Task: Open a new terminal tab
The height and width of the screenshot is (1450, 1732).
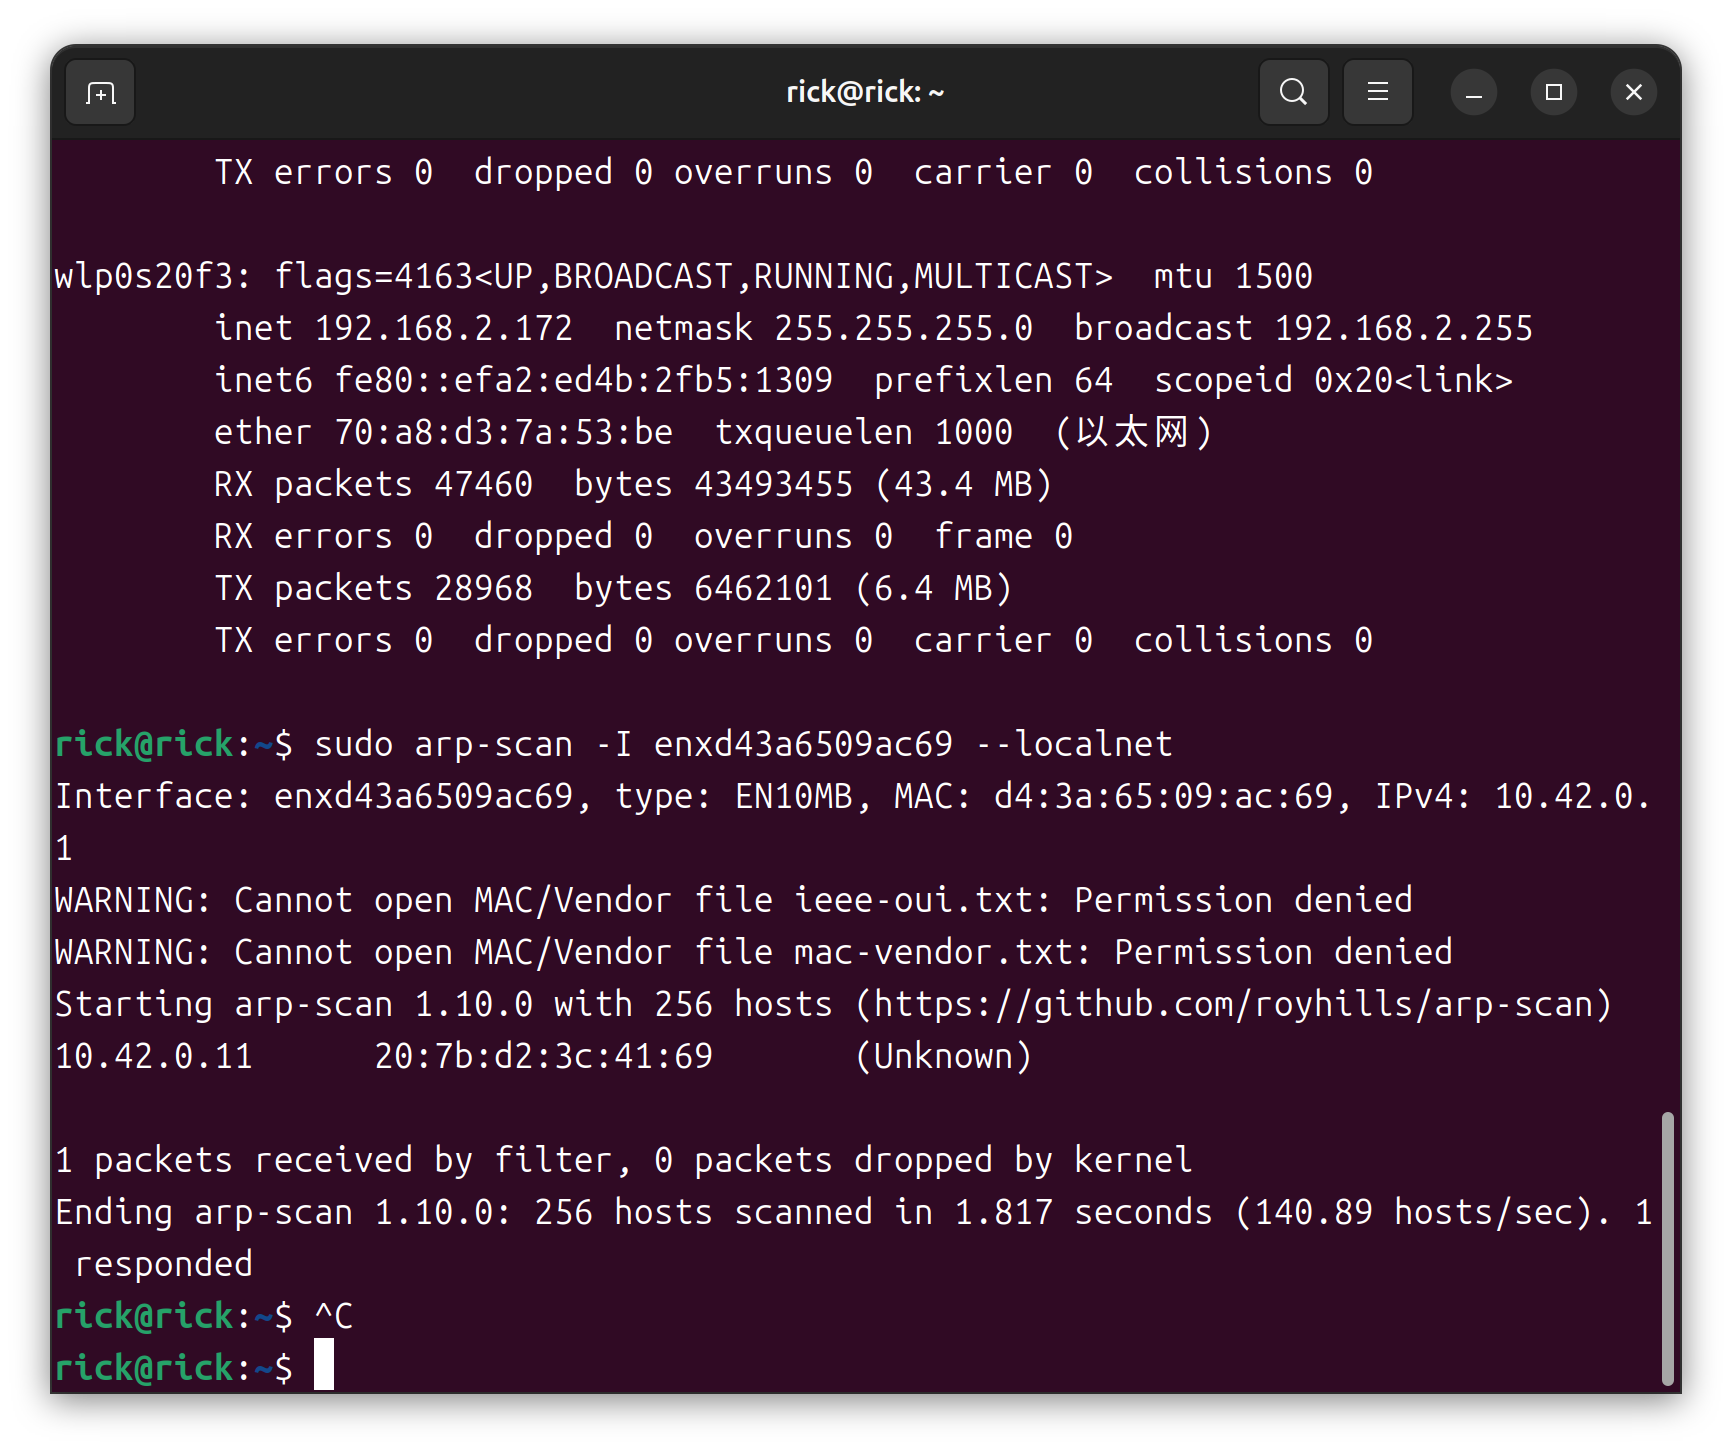Action: [x=100, y=93]
